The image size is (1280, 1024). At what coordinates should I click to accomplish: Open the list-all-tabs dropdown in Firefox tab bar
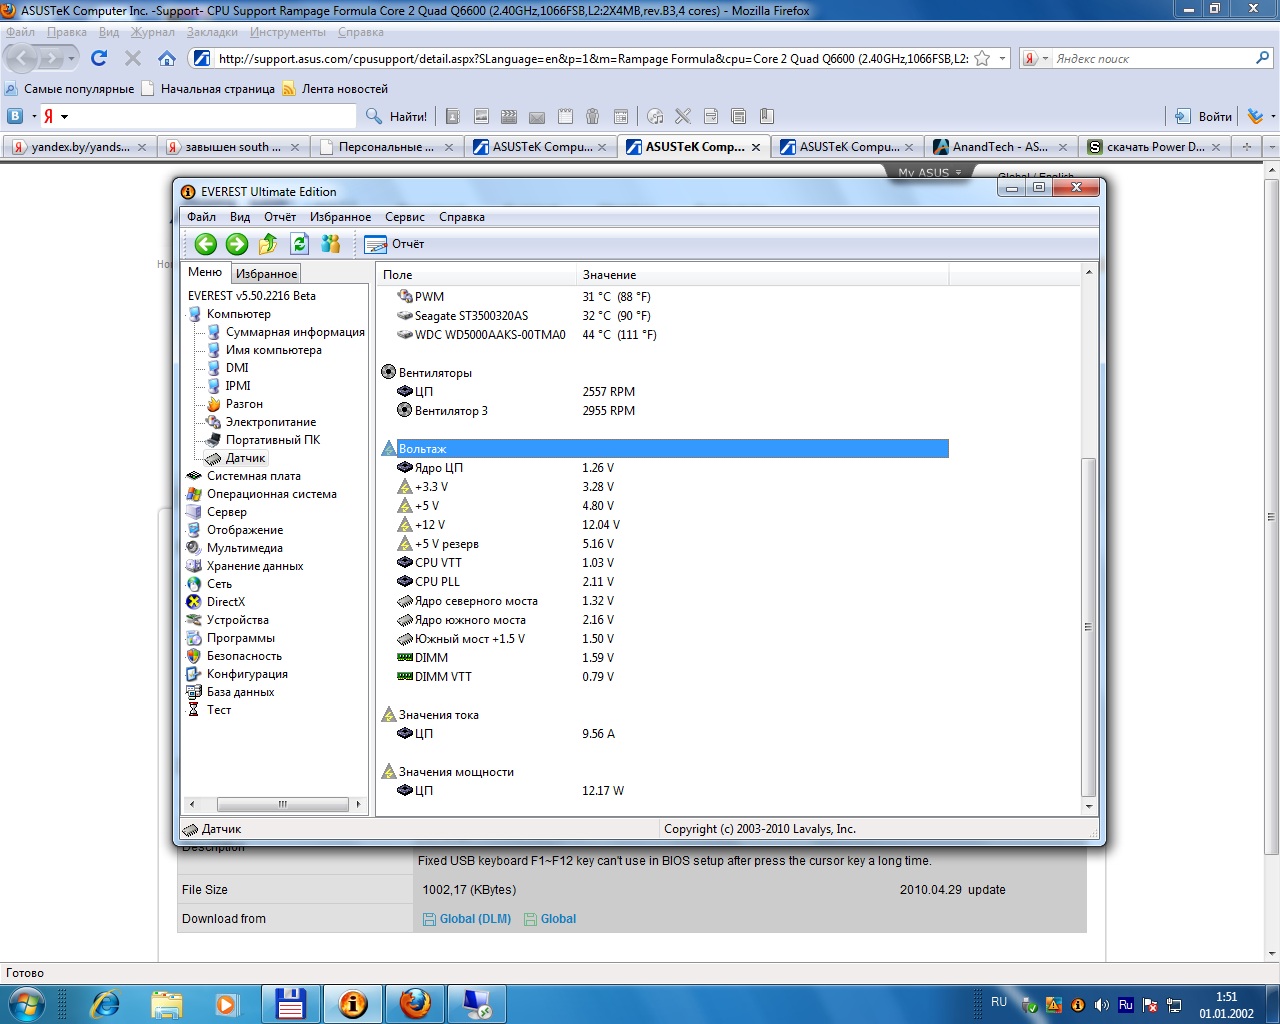coord(1272,146)
